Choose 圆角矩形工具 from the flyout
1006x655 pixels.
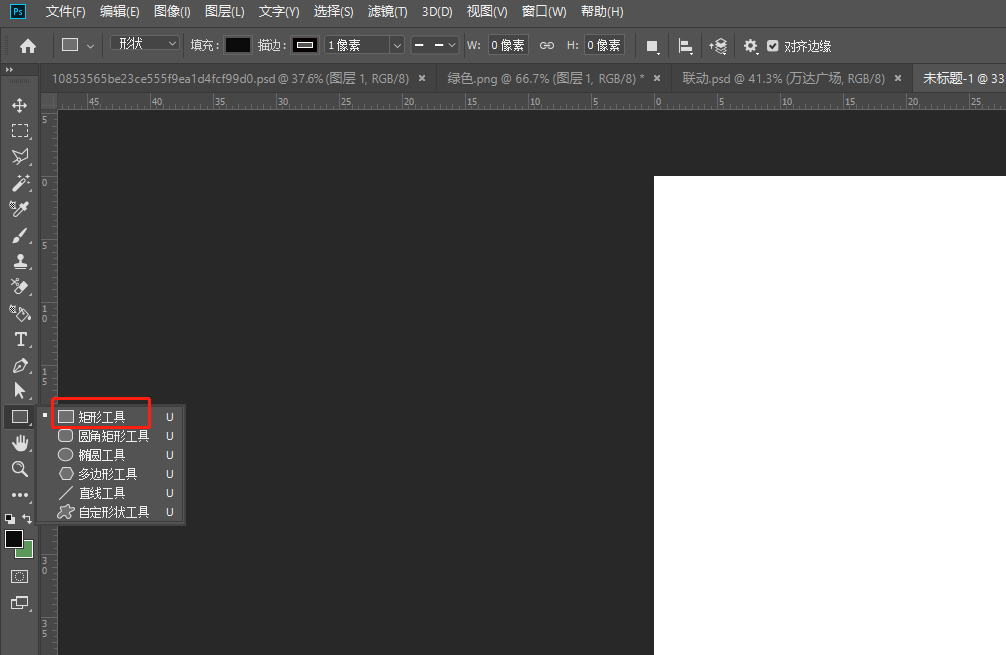click(x=112, y=436)
